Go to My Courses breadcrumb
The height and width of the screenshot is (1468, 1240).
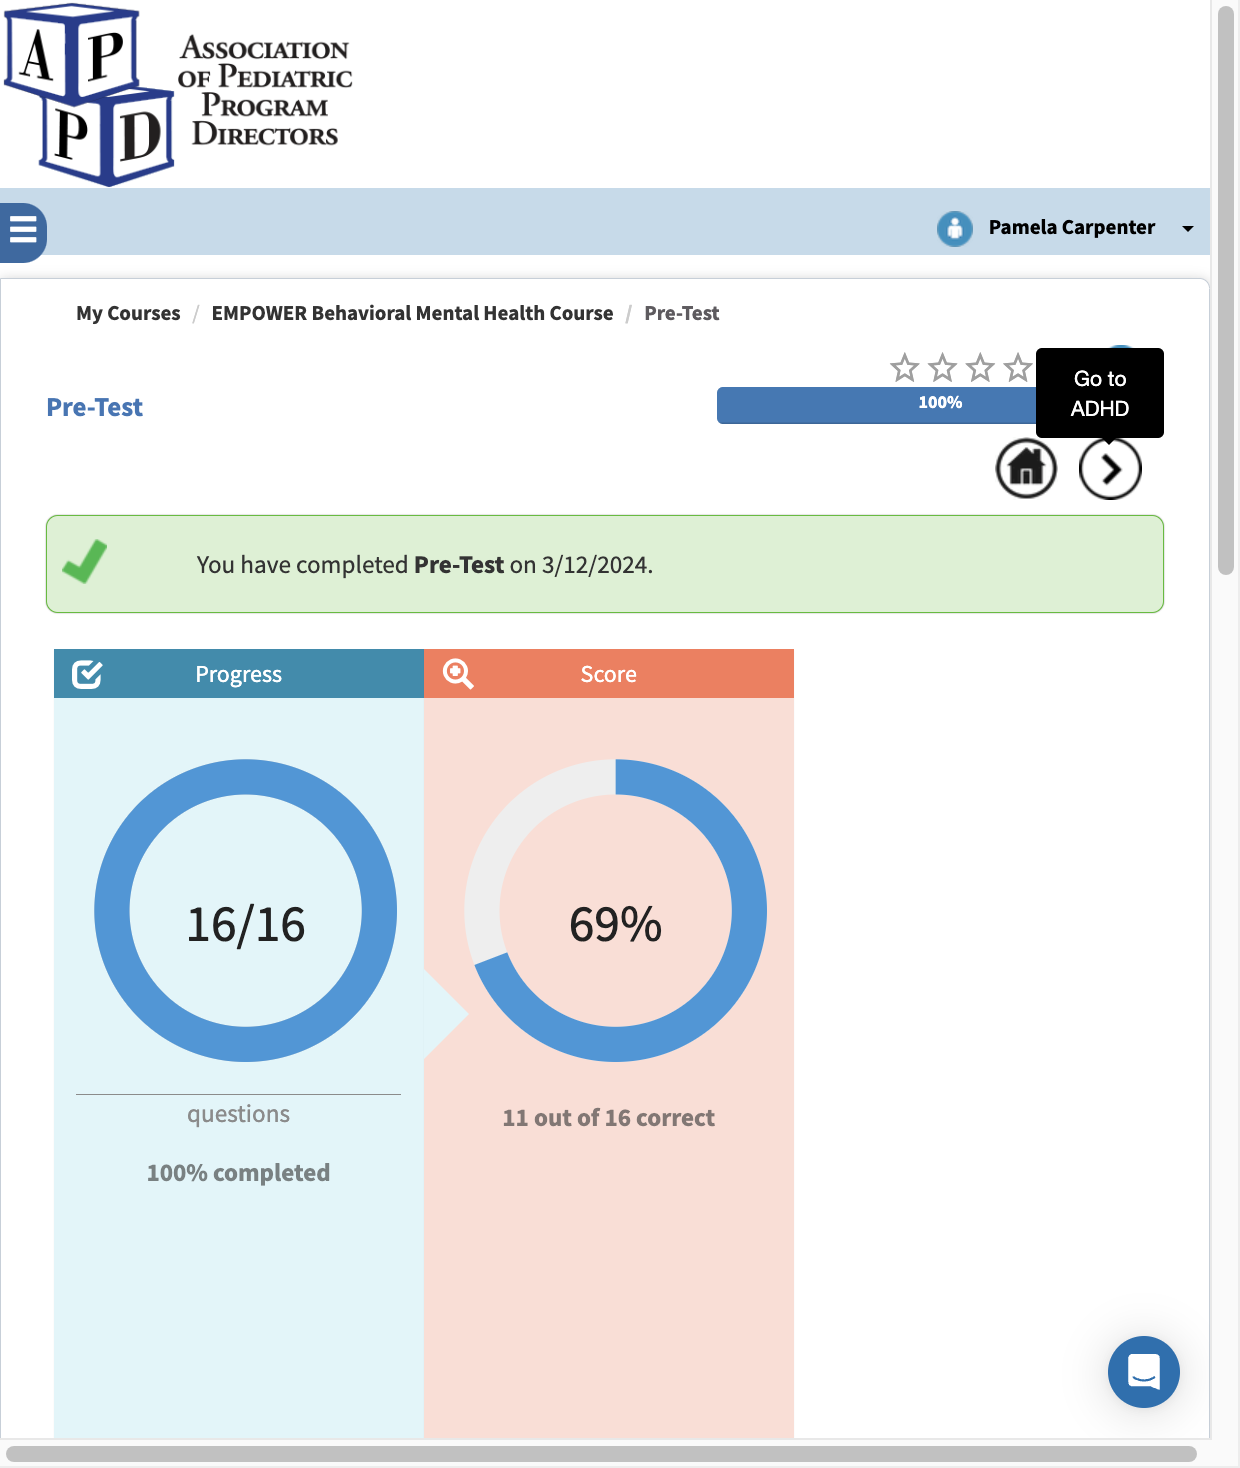click(128, 313)
